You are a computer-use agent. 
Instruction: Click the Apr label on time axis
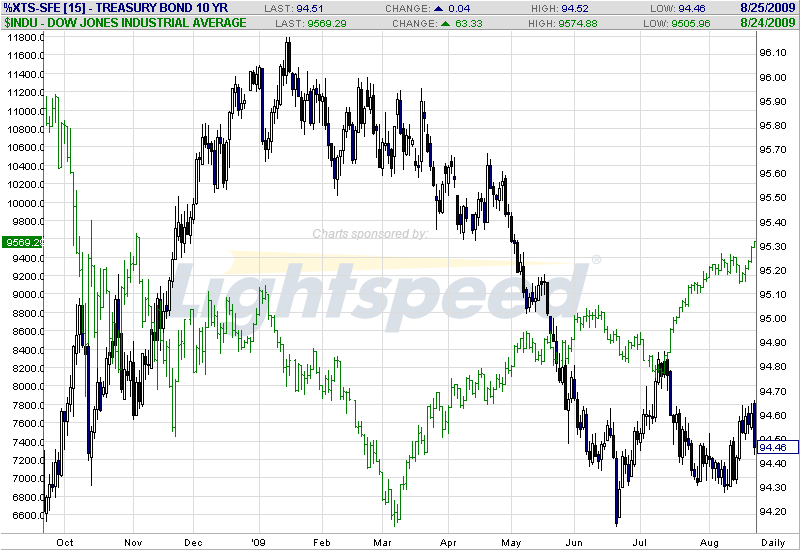[x=448, y=542]
